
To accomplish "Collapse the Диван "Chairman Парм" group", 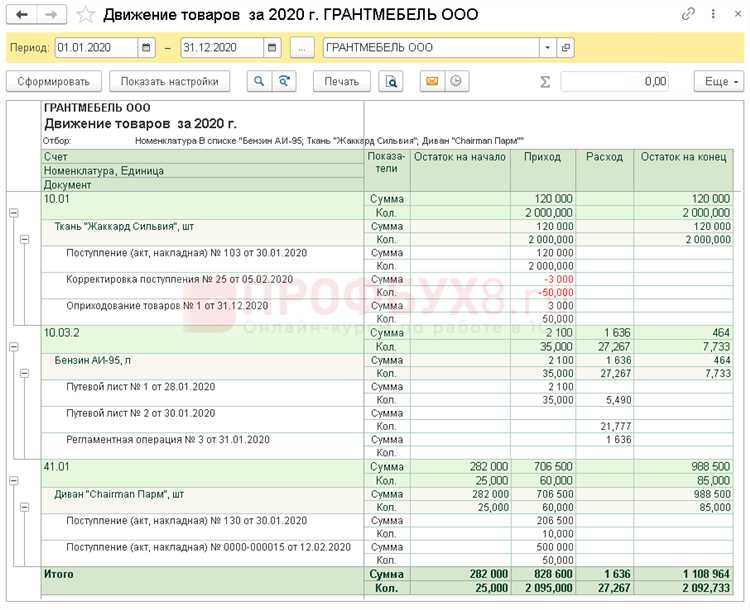I will [x=25, y=507].
